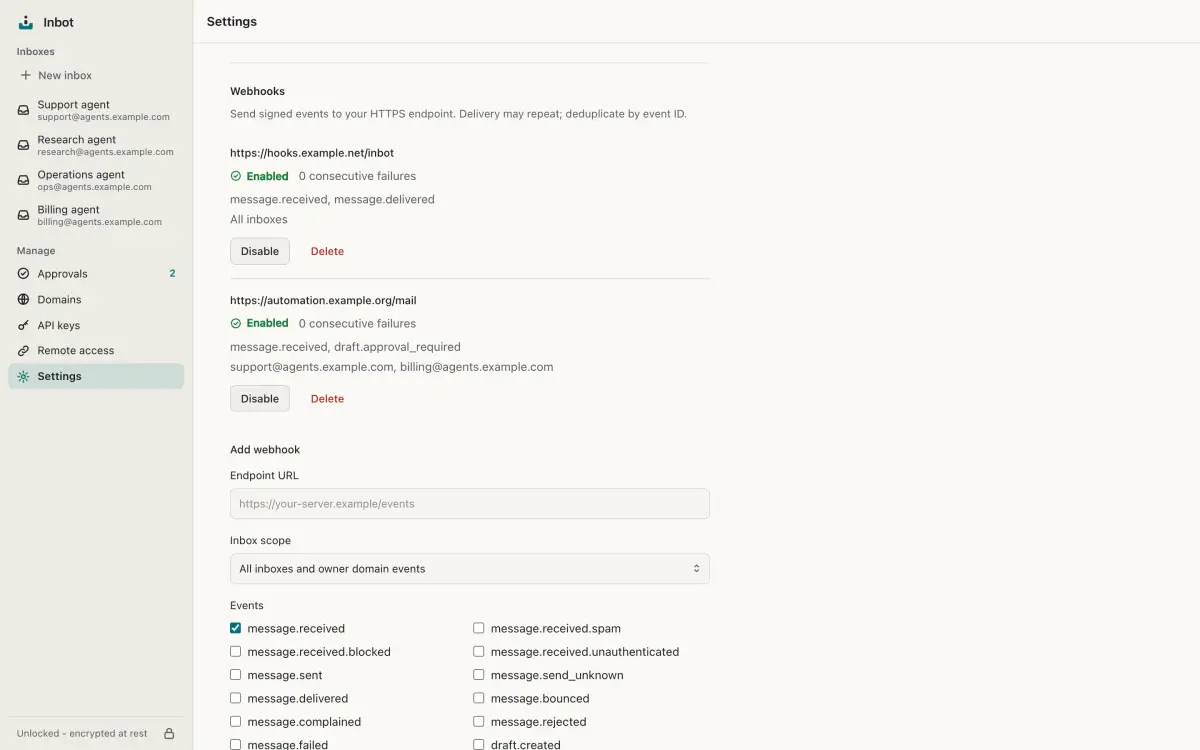Delete the automation.example.org/mail webhook
The height and width of the screenshot is (750, 1200).
click(327, 398)
